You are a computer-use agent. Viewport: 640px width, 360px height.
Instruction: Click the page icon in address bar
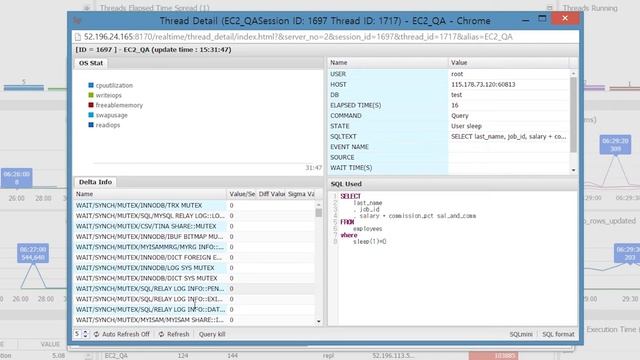tap(78, 37)
